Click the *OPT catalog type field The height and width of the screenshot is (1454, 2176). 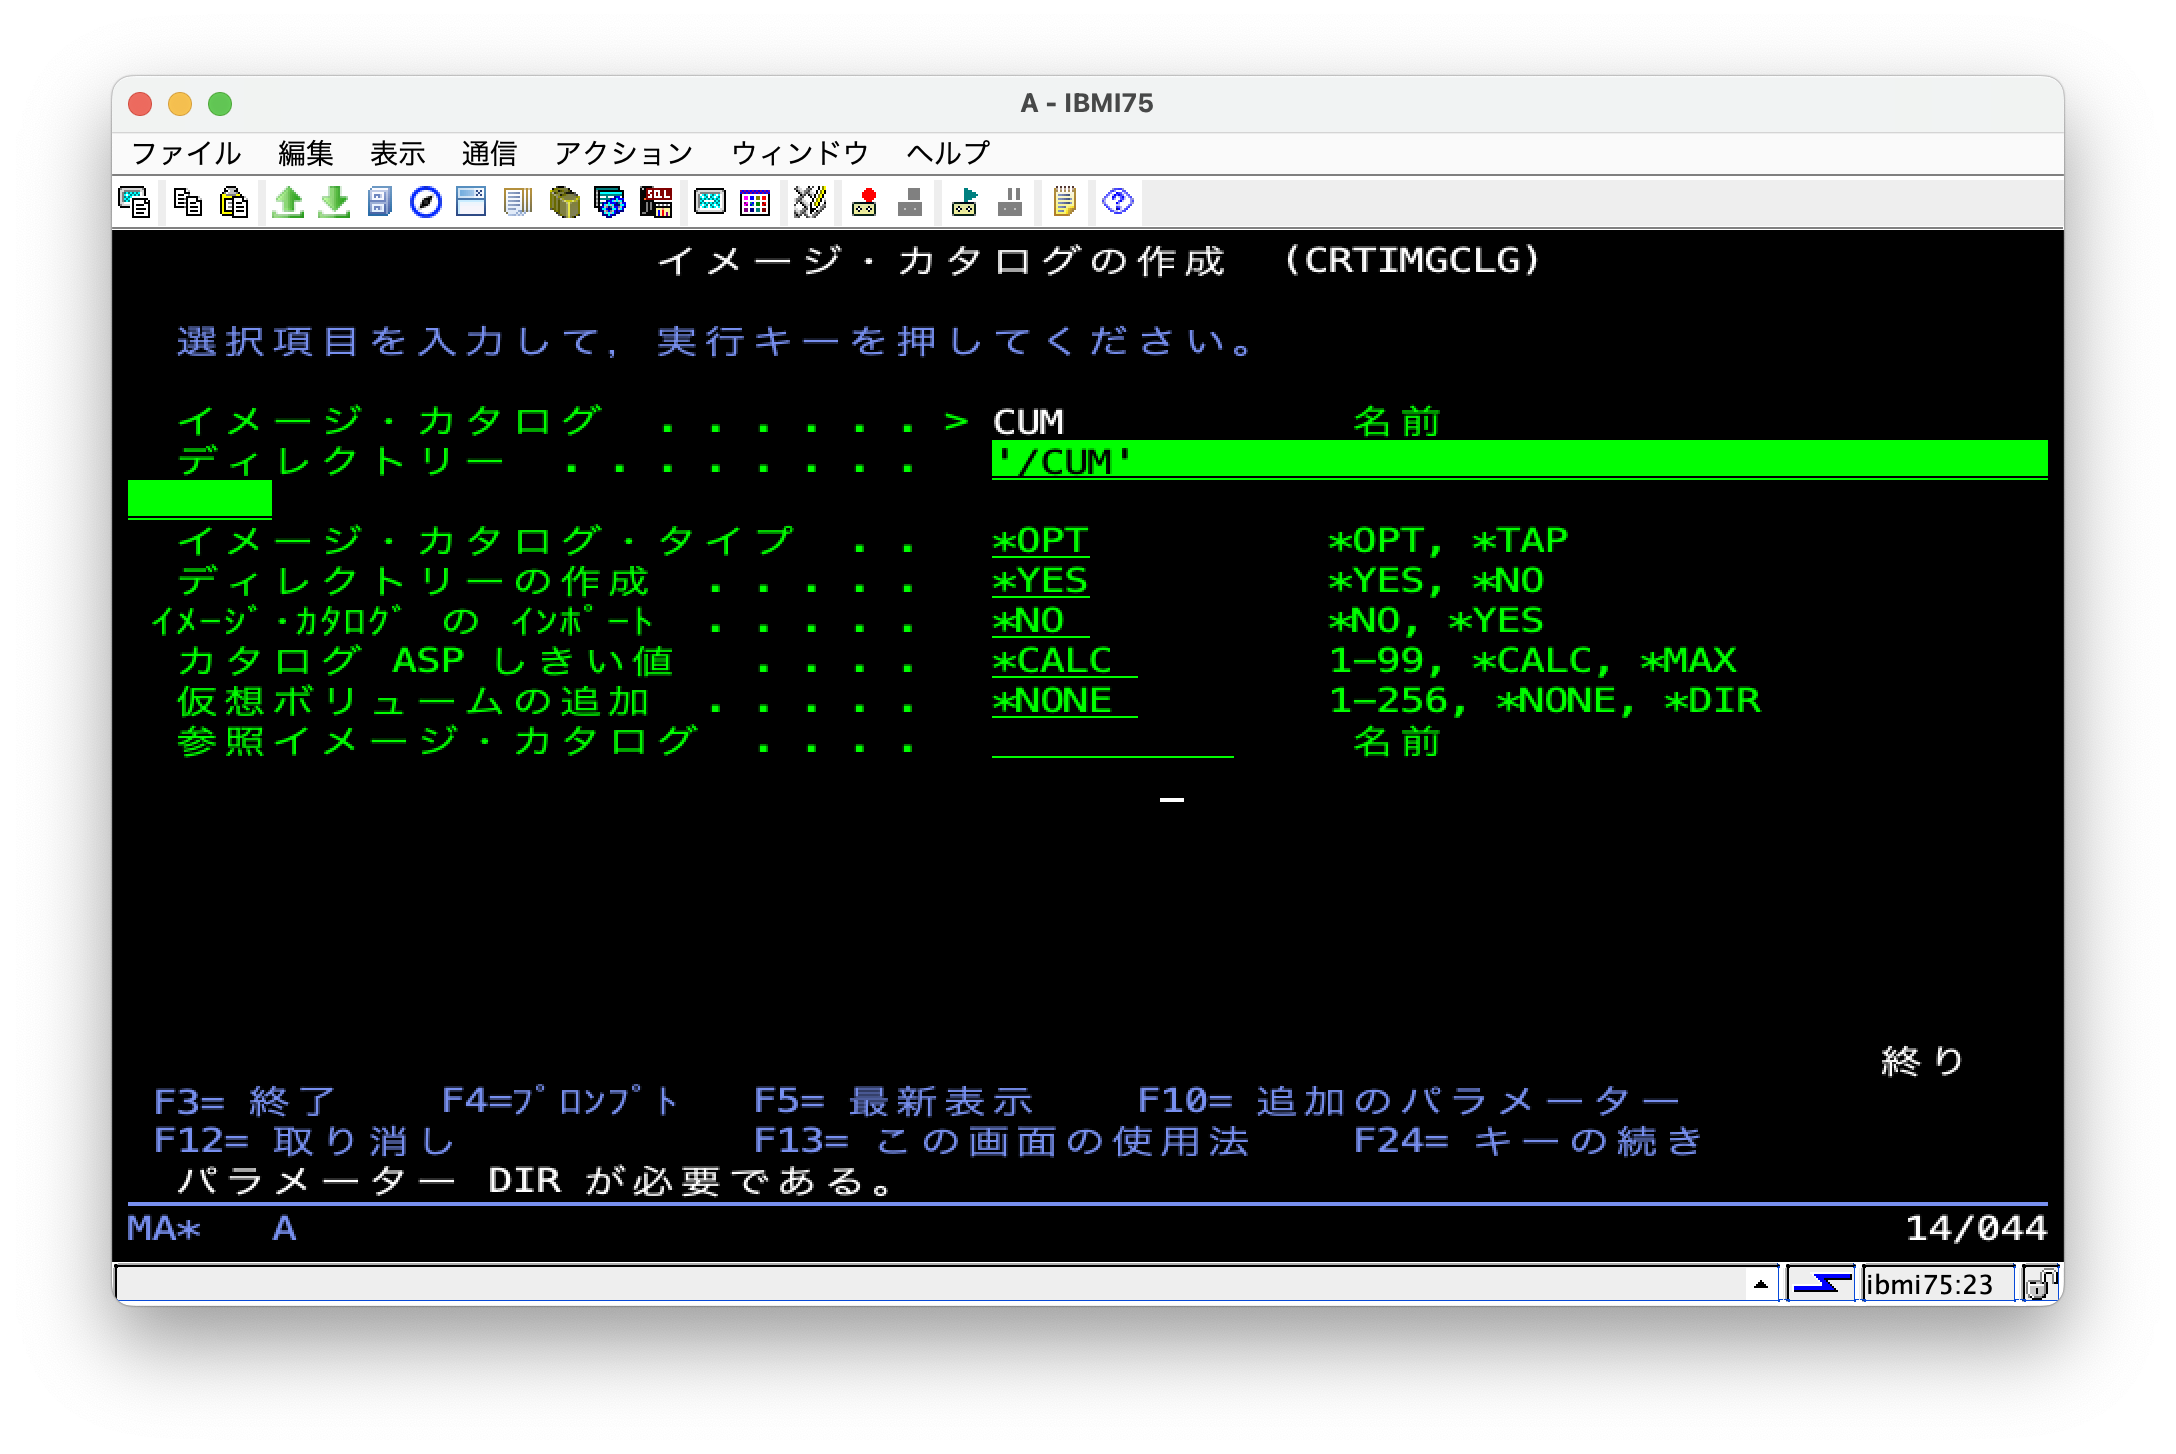coord(1040,541)
